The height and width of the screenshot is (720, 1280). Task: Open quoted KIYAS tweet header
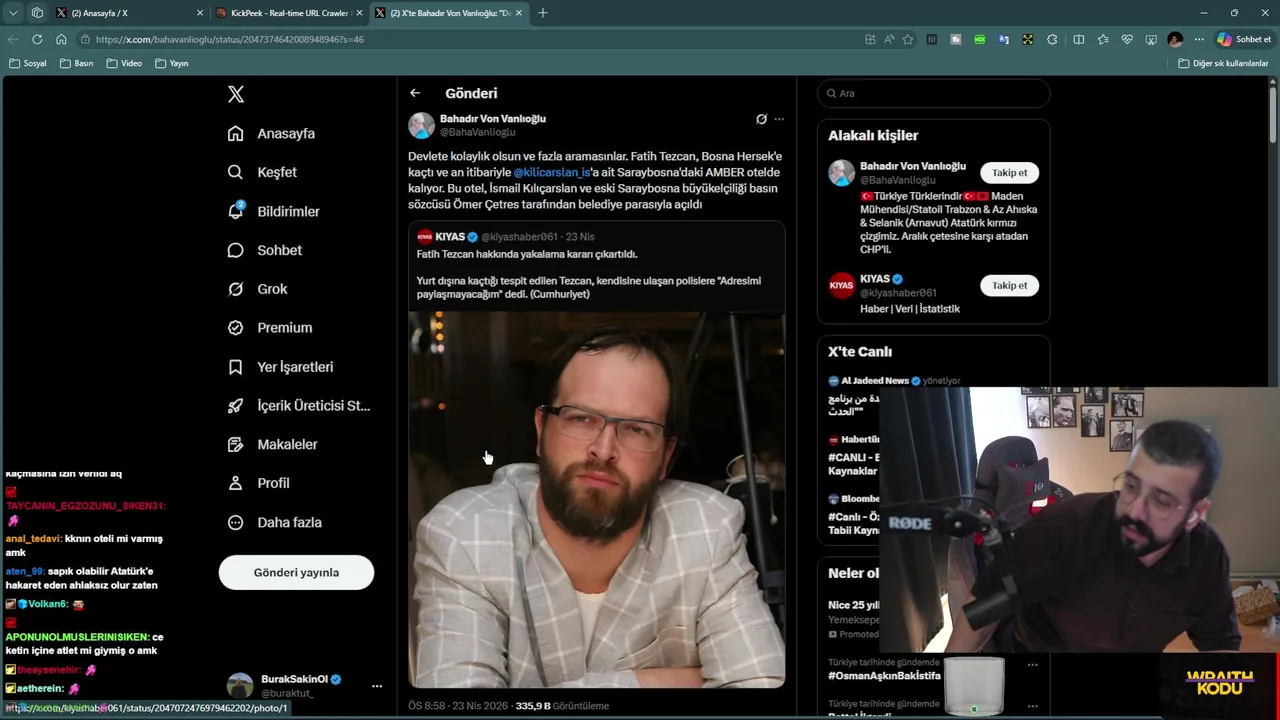click(x=506, y=237)
